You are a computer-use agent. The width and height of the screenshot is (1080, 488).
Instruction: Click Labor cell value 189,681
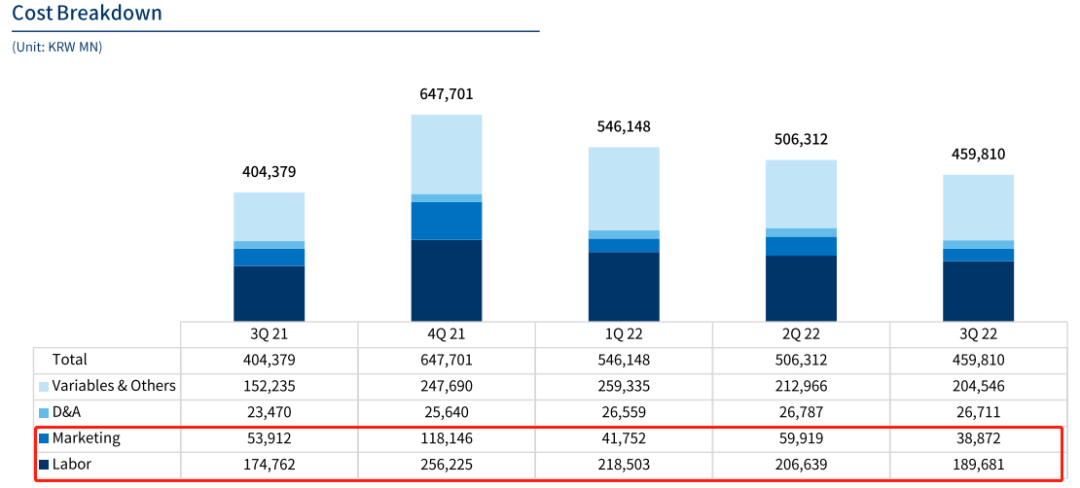click(x=977, y=464)
